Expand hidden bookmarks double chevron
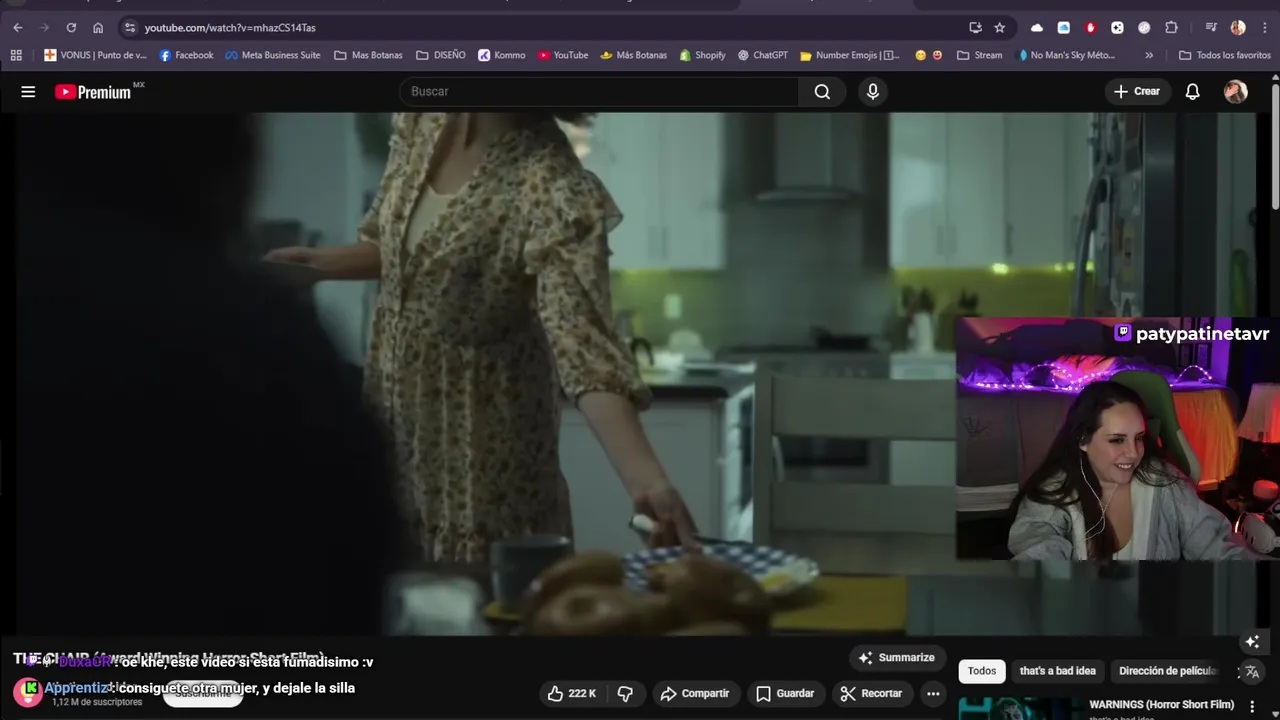 [1149, 55]
